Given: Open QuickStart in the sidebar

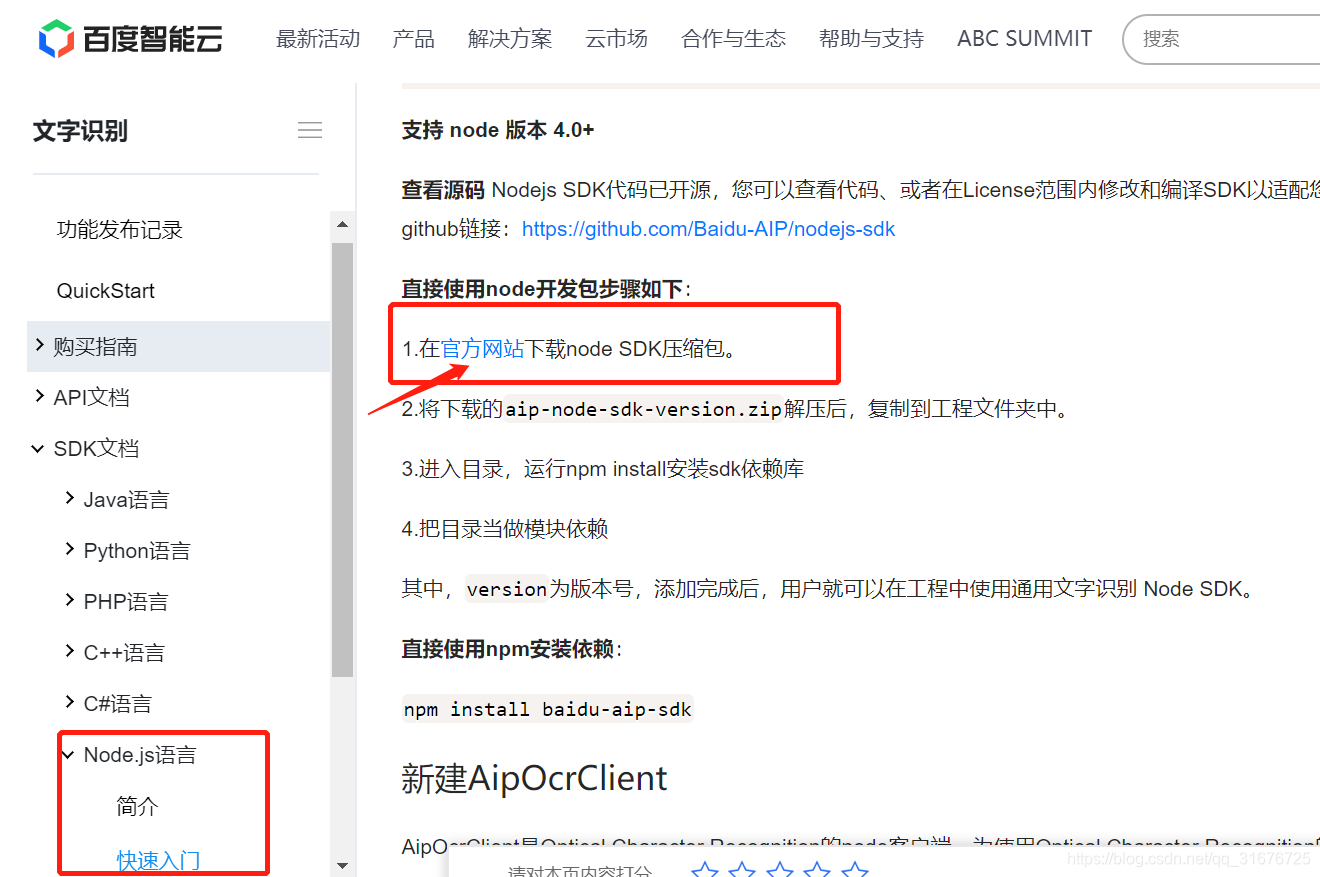Looking at the screenshot, I should (106, 291).
